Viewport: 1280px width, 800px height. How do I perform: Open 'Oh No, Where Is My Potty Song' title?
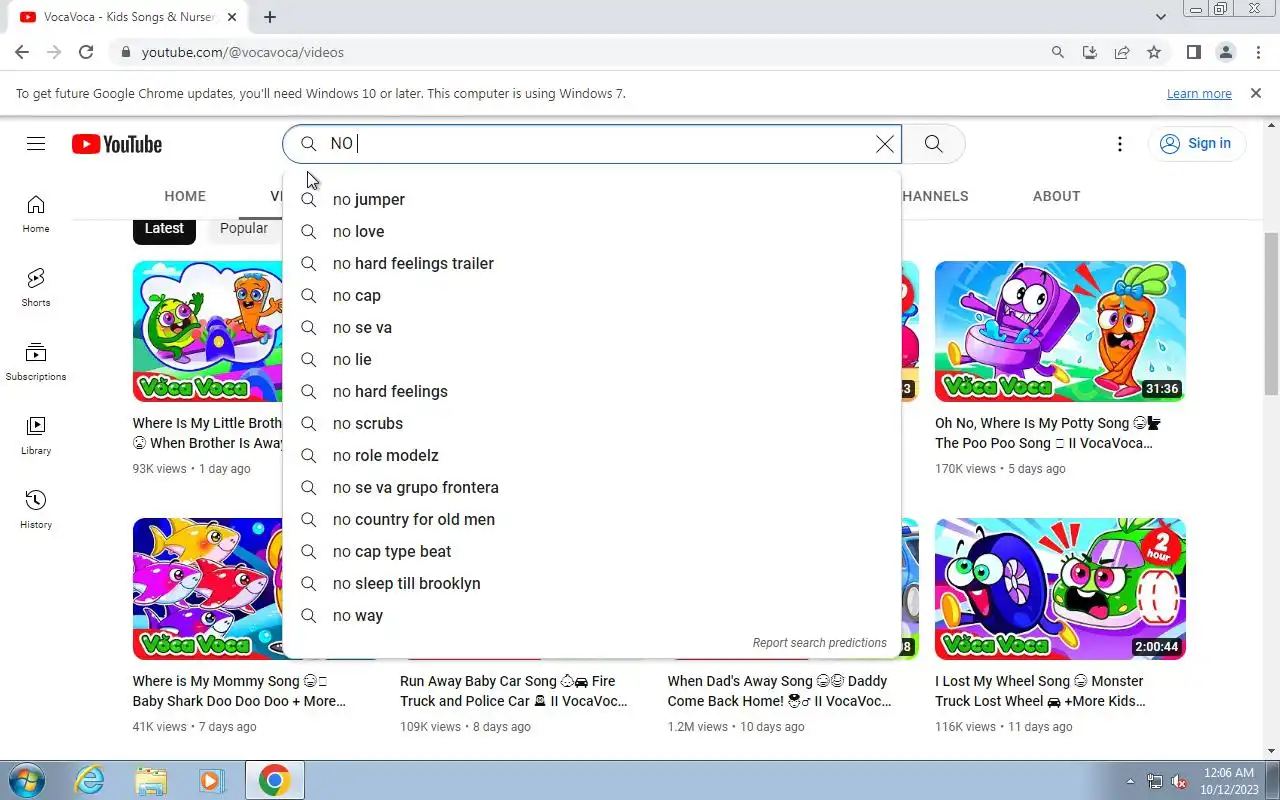pos(1048,433)
